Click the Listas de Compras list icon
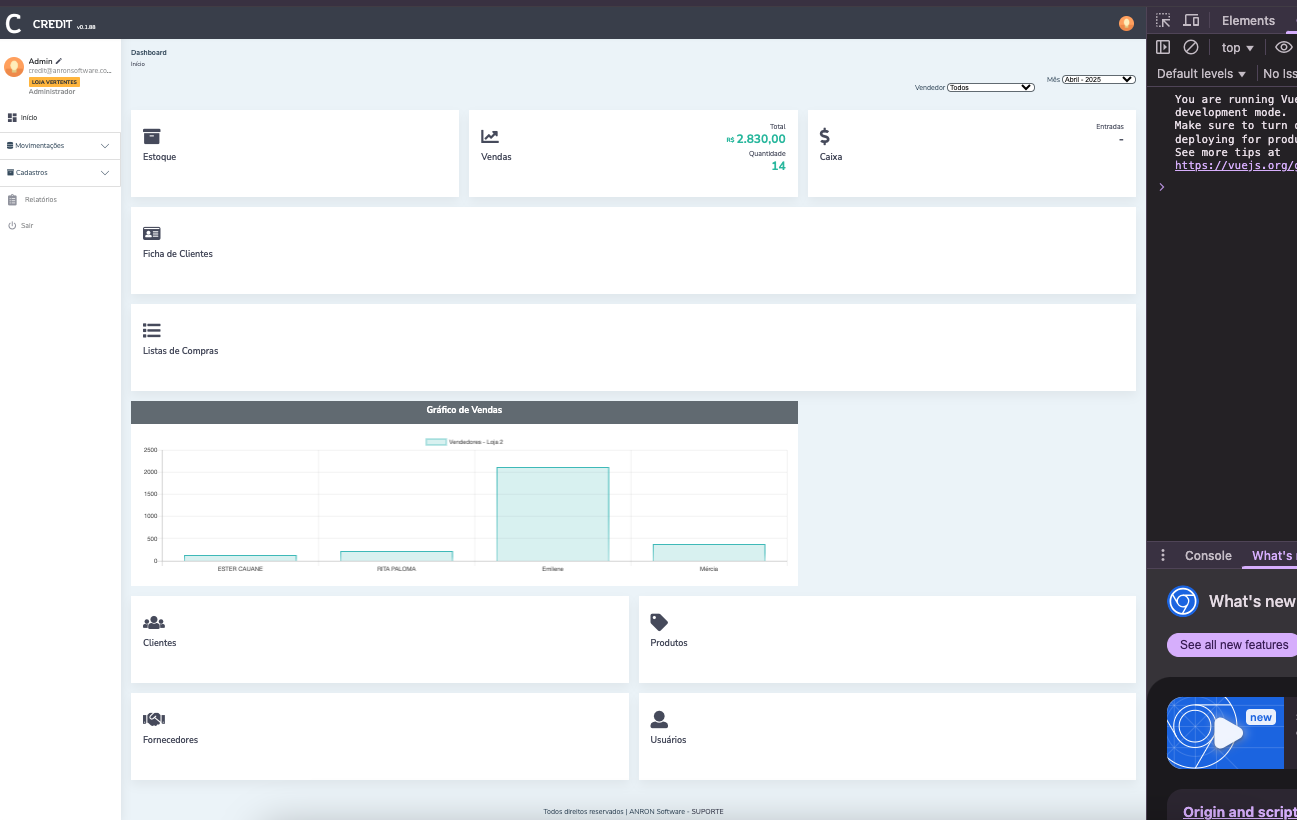Viewport: 1297px width, 820px height. [x=152, y=330]
